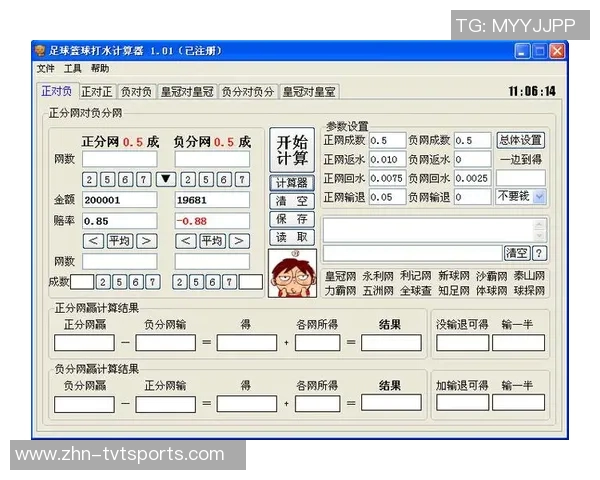Switch to the 负分对负分 tab
600x480 pixels.
pyautogui.click(x=248, y=92)
